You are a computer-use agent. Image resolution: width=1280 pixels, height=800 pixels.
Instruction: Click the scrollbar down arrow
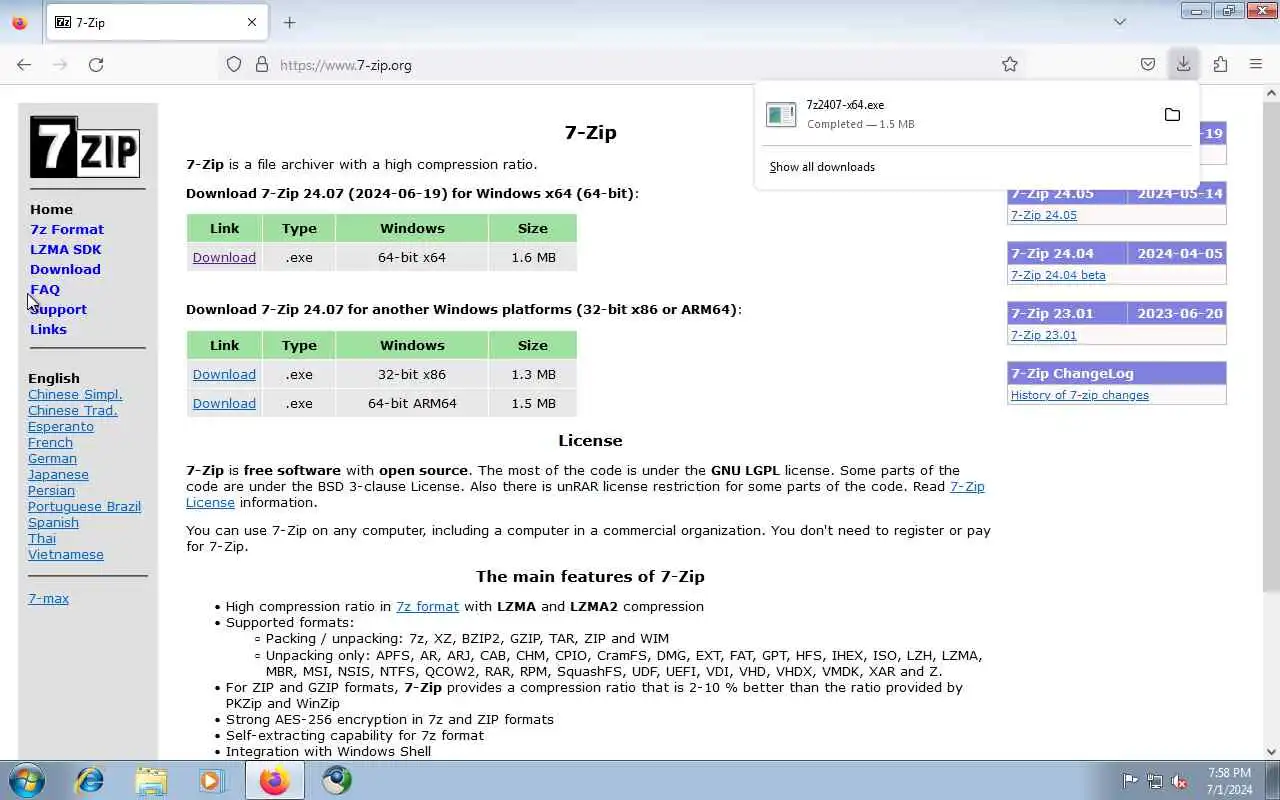tap(1271, 752)
